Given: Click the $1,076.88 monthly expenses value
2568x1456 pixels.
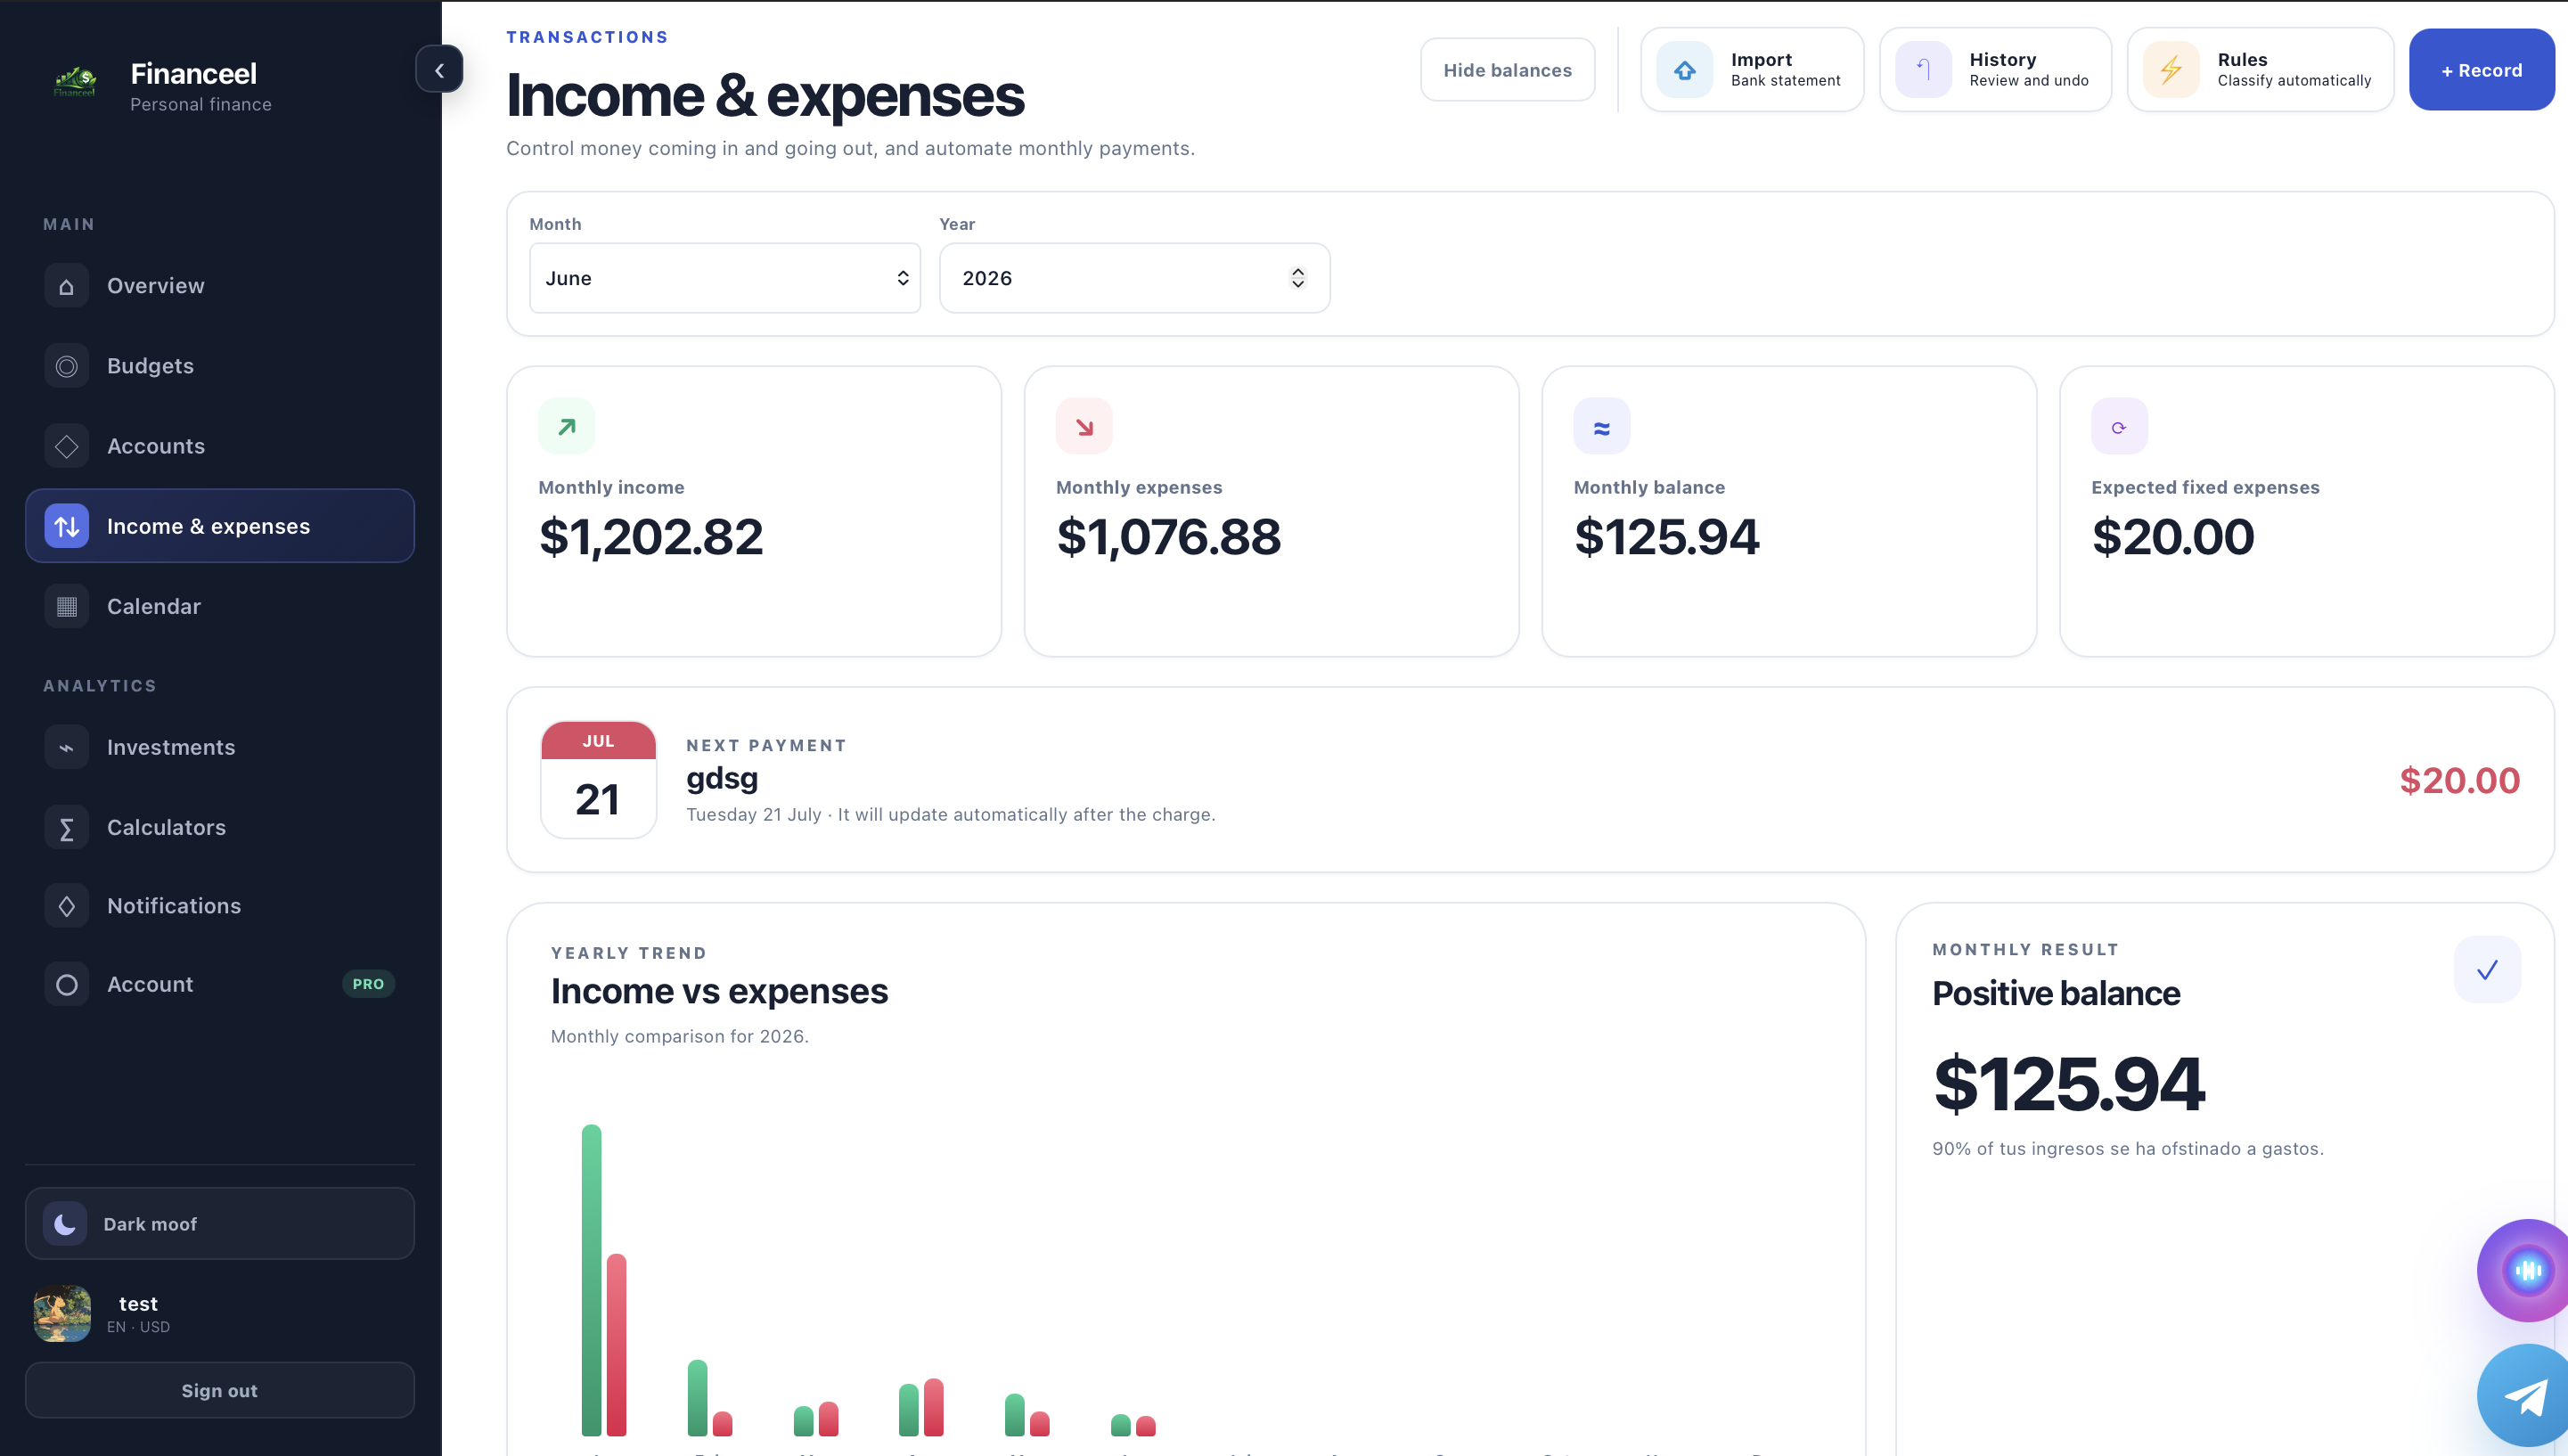Looking at the screenshot, I should (1169, 537).
